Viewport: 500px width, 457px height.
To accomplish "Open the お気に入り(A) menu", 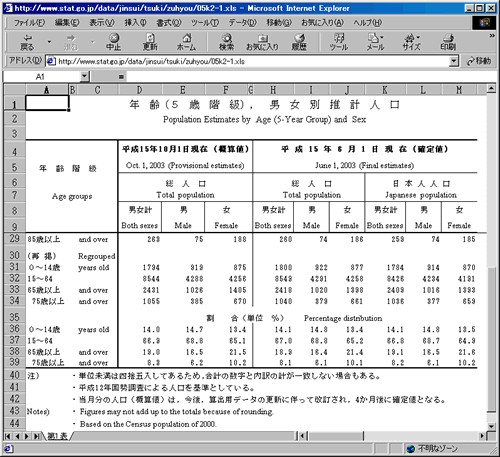I will (322, 23).
